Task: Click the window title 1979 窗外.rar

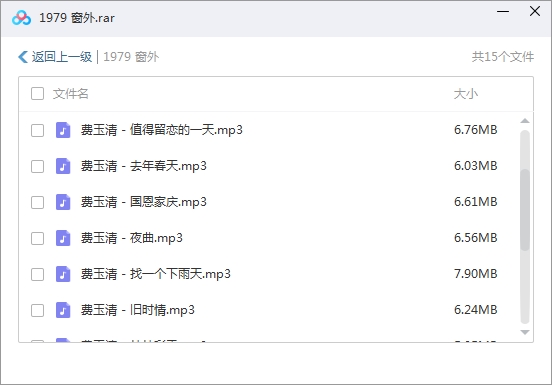Action: [77, 18]
